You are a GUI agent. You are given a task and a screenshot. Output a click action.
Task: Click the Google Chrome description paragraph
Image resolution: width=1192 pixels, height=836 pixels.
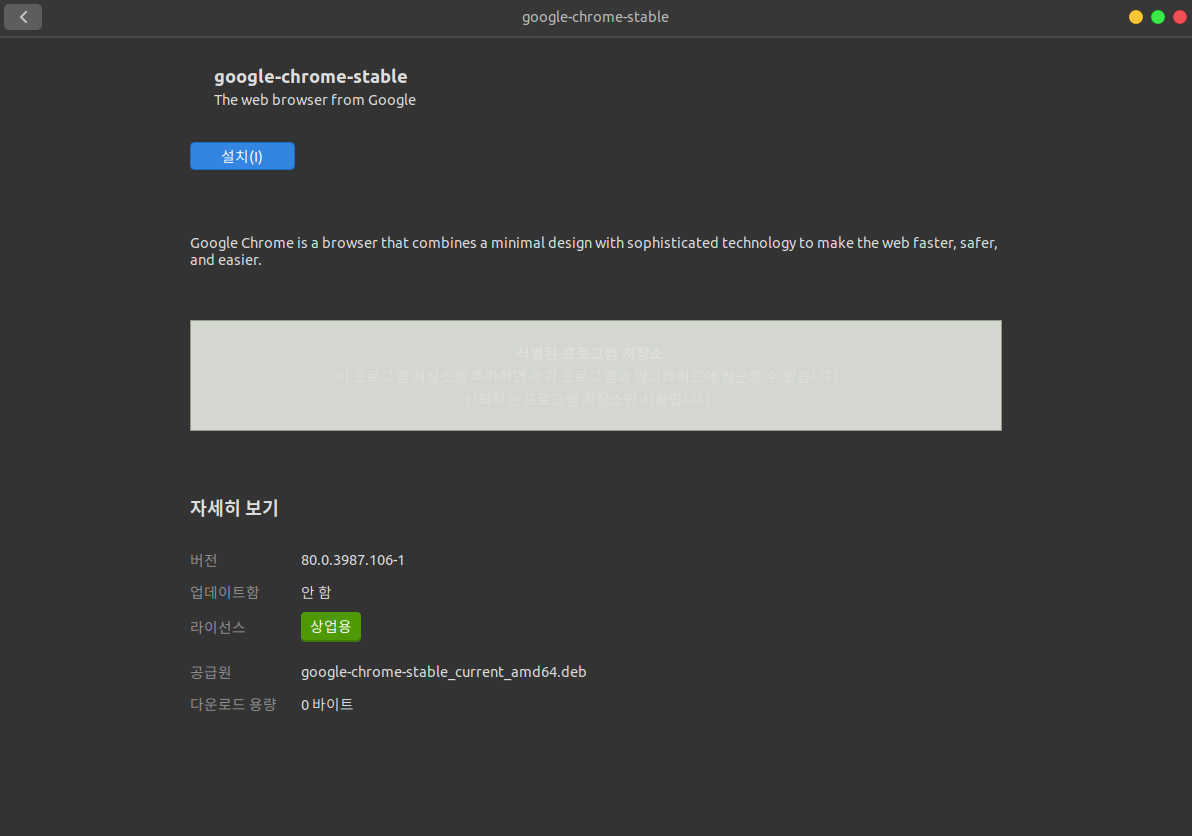[594, 251]
